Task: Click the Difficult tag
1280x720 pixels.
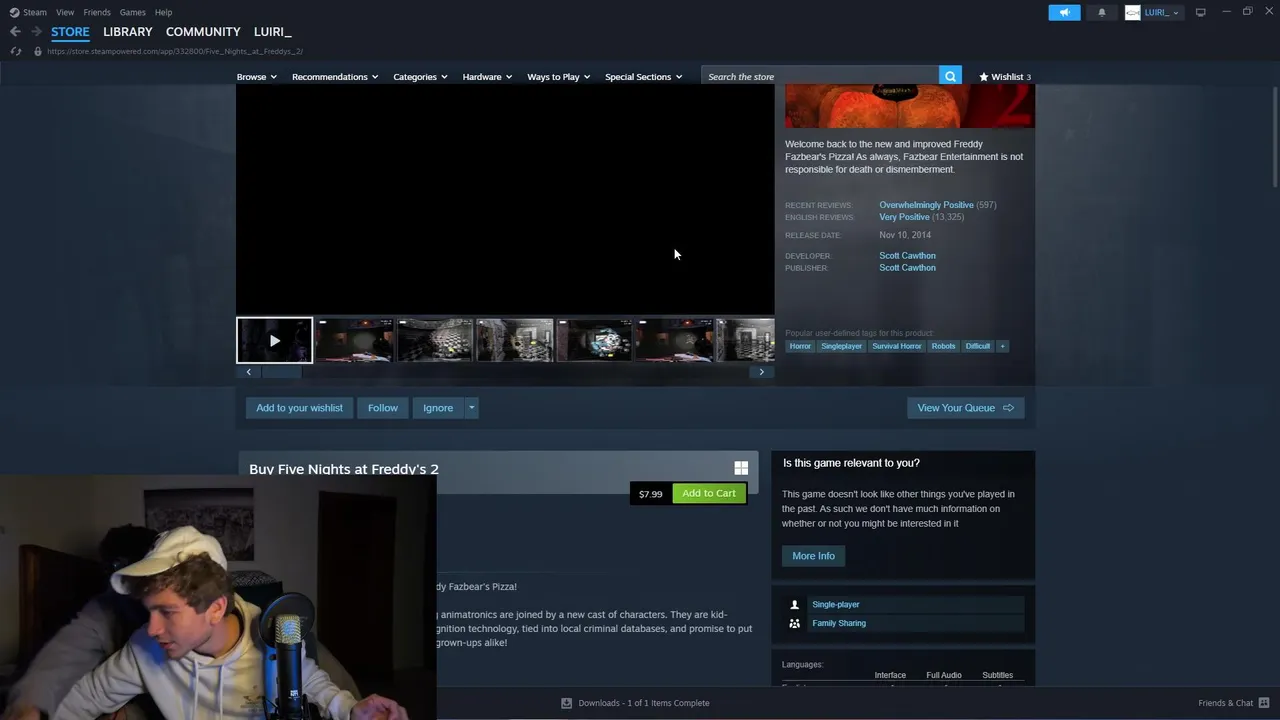Action: point(977,346)
